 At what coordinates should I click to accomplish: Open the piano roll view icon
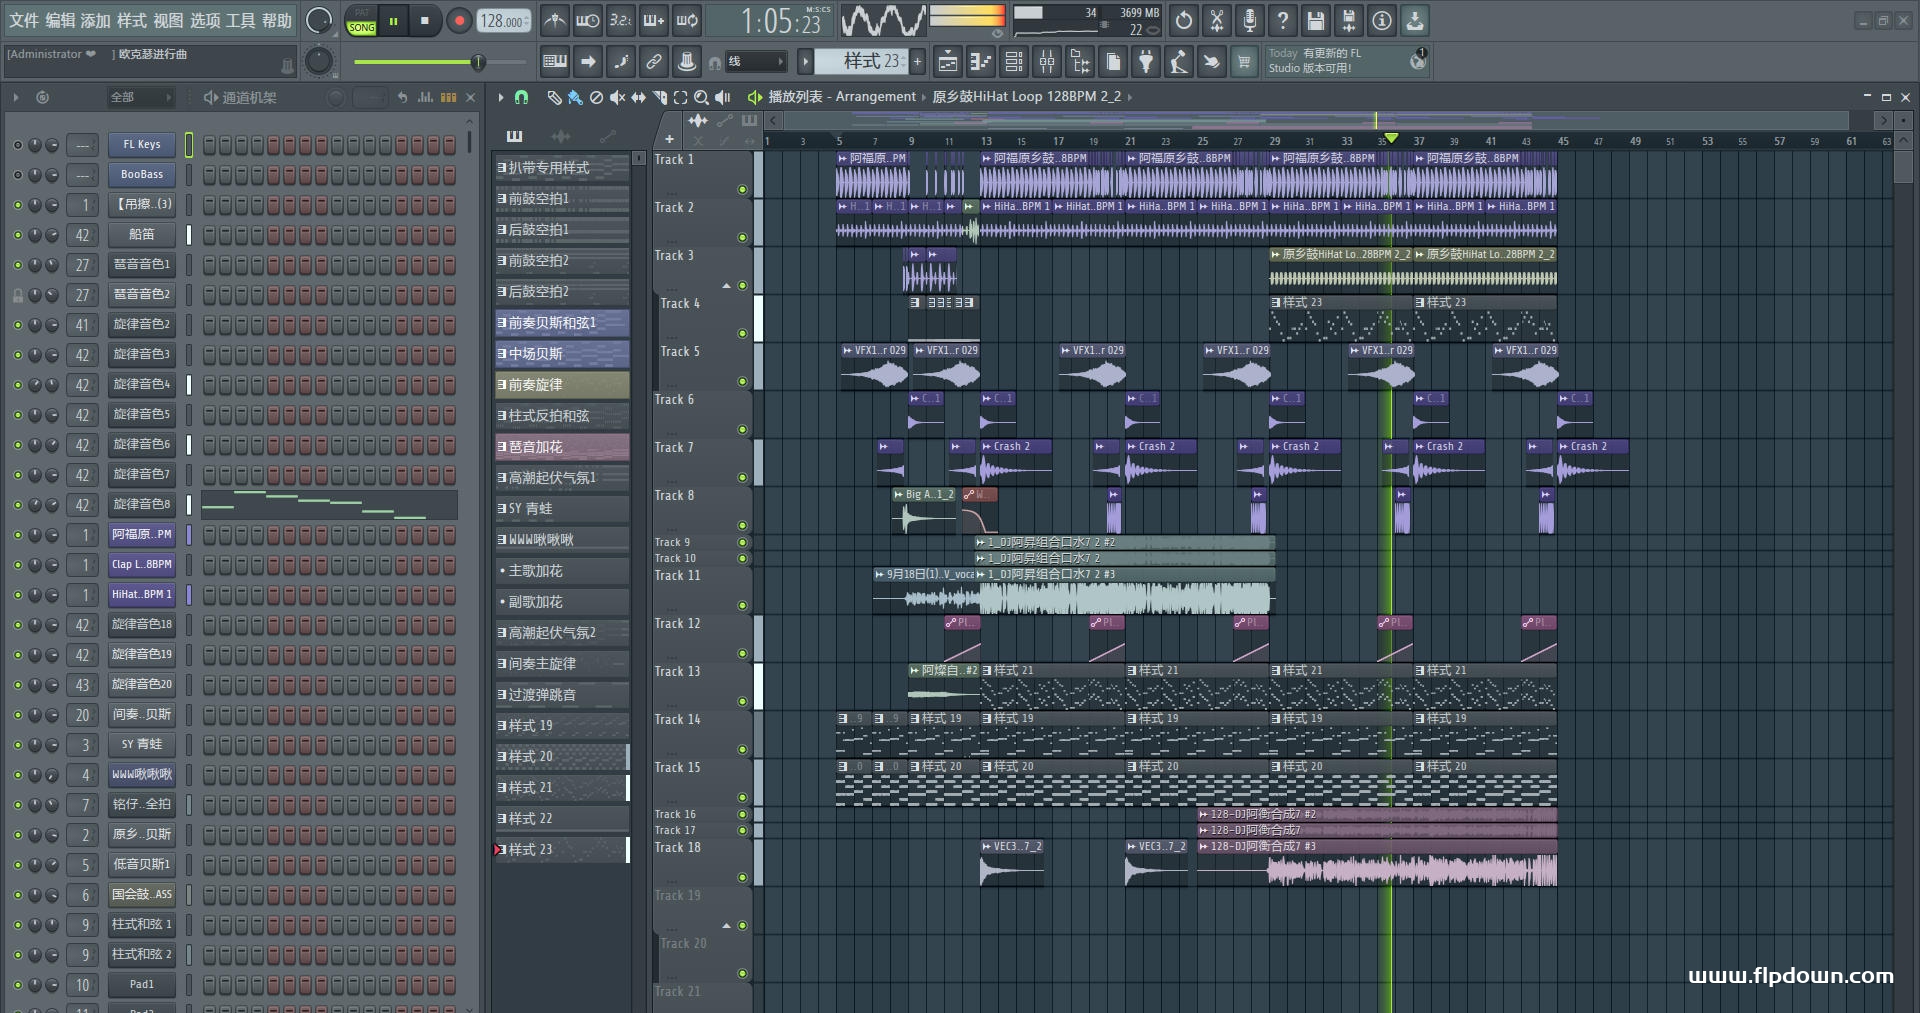(981, 62)
